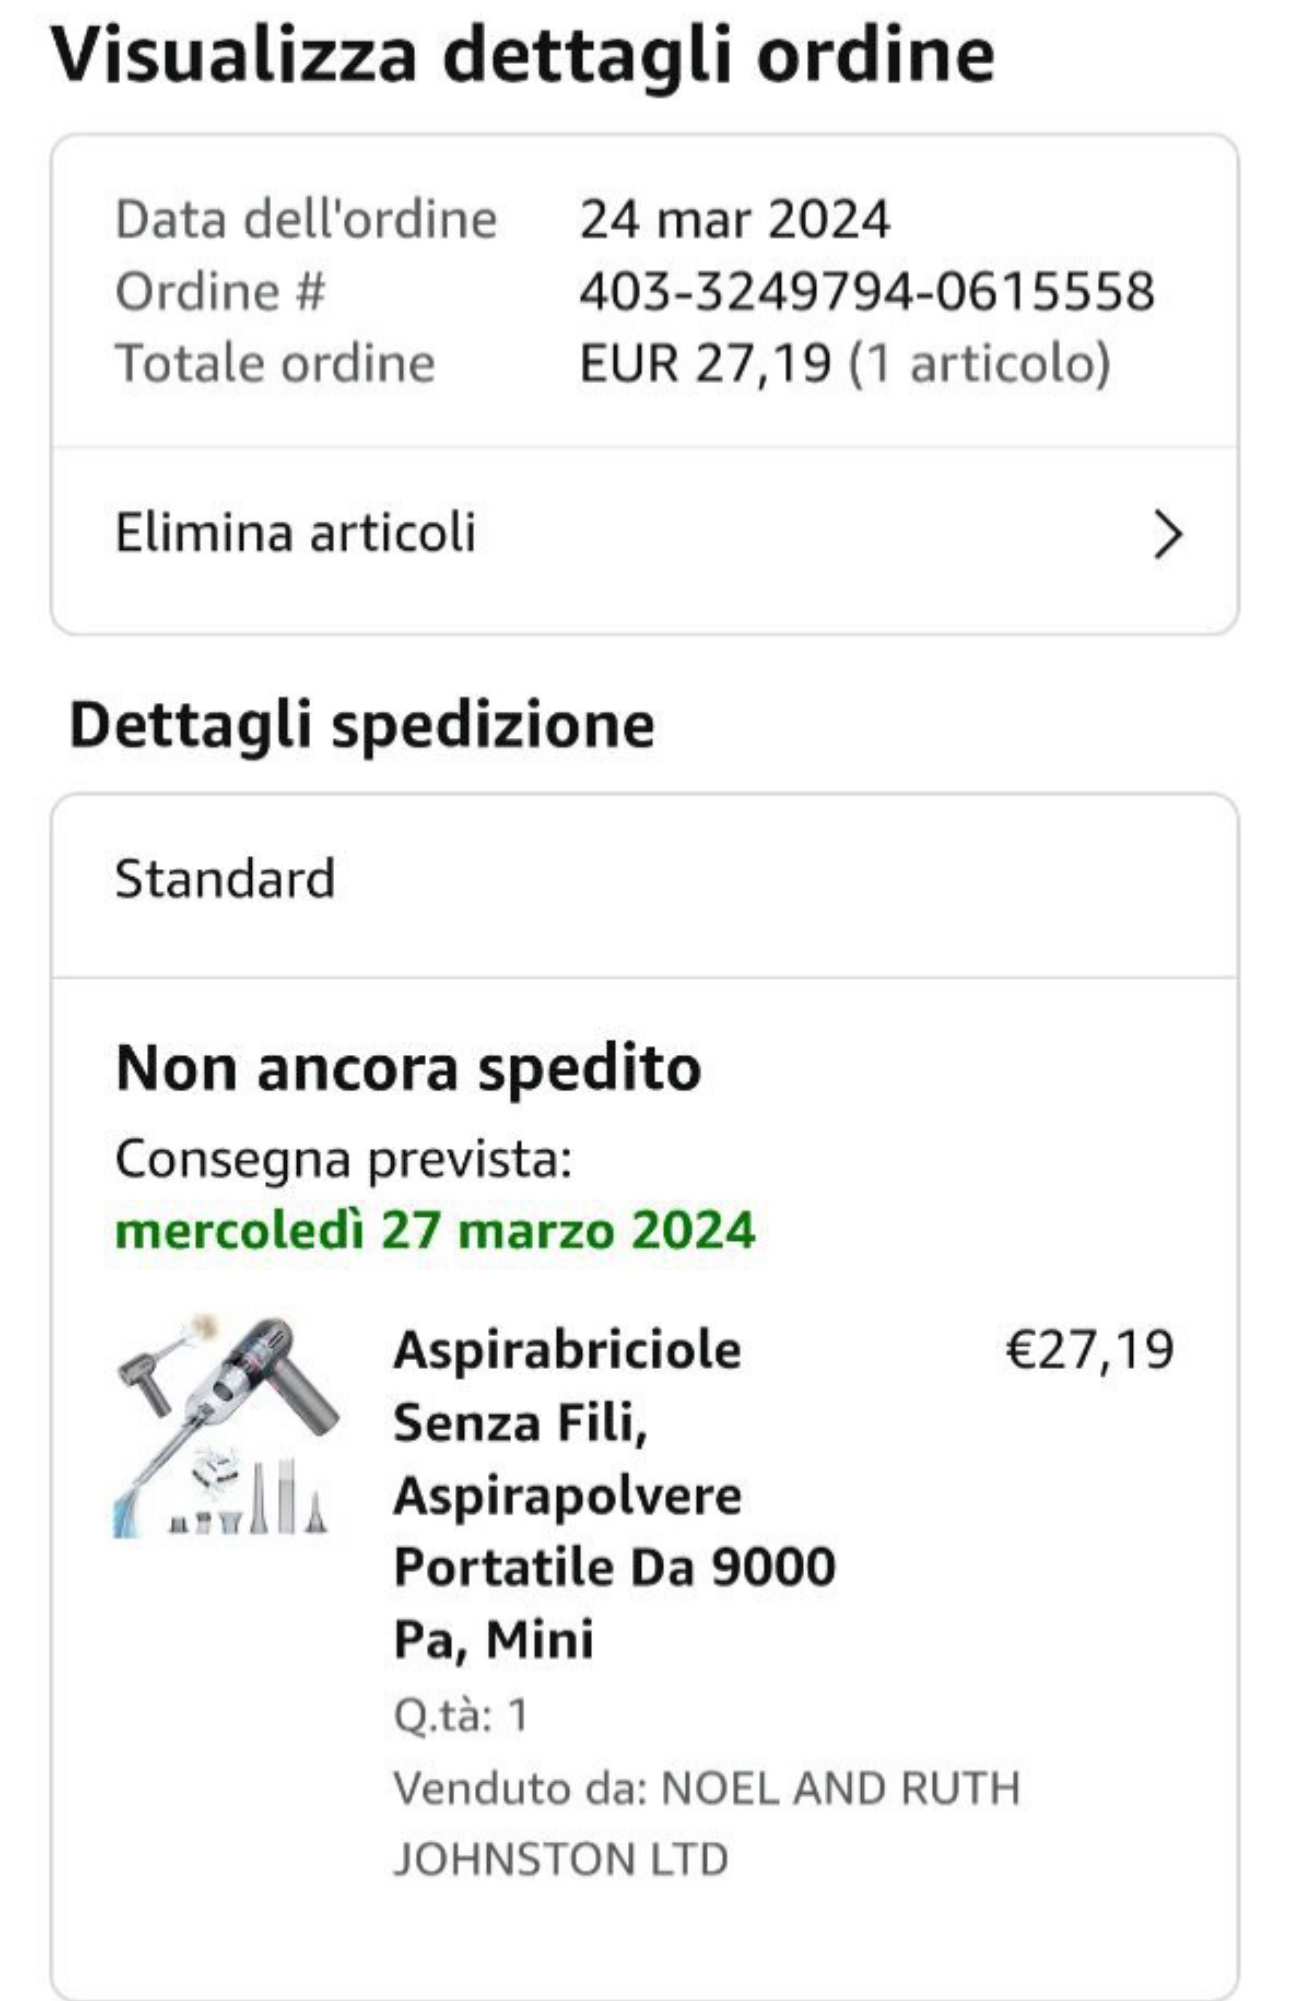Click the Data dell'ordine label

pyautogui.click(x=306, y=220)
